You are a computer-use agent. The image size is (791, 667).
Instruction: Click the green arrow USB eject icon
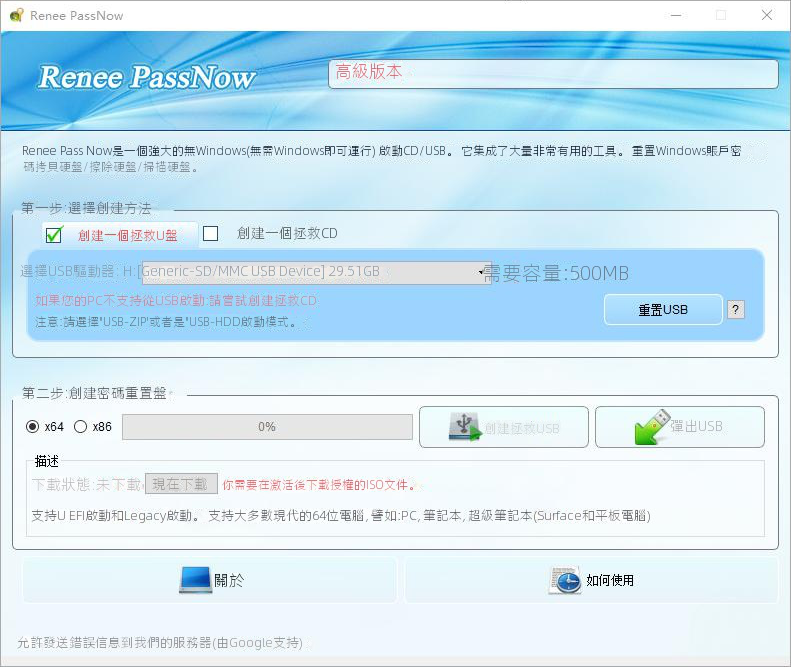pyautogui.click(x=652, y=427)
